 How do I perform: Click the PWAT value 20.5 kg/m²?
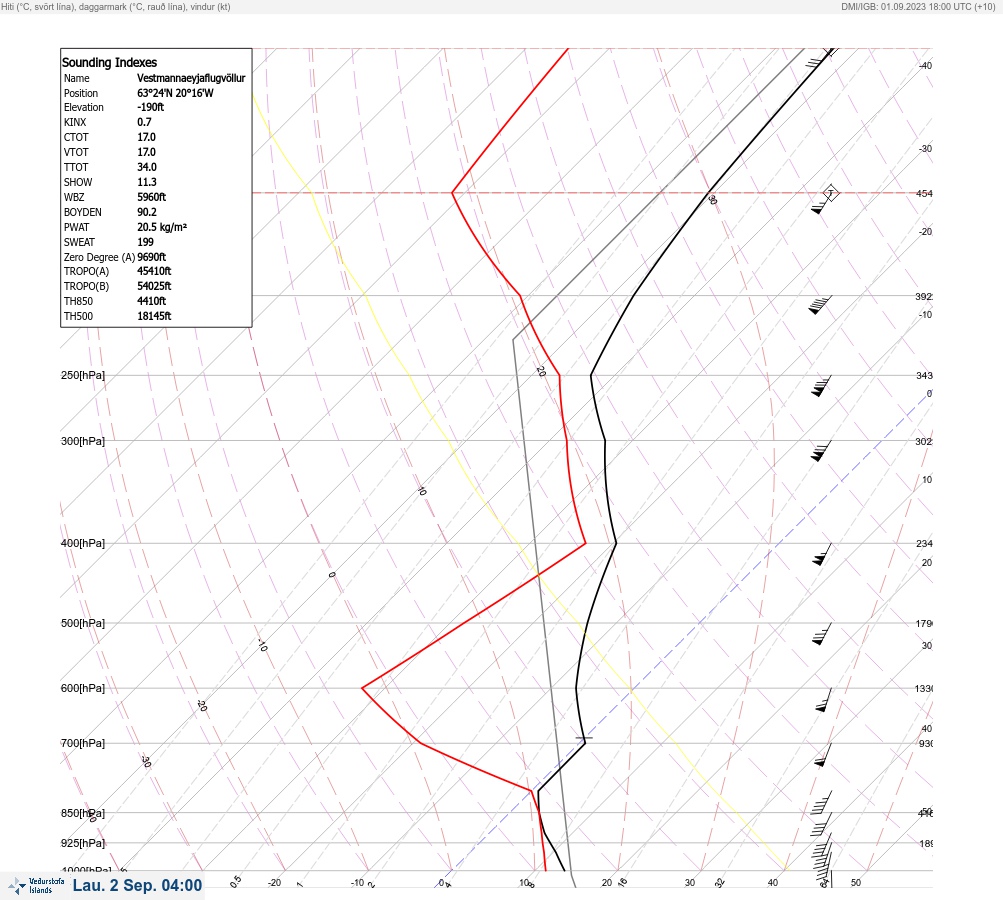(162, 227)
